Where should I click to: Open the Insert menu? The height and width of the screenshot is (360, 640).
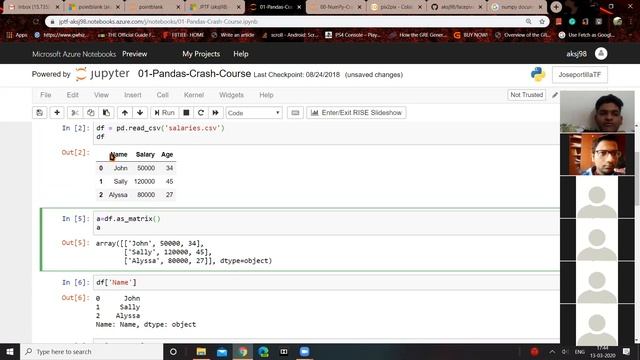pyautogui.click(x=133, y=95)
